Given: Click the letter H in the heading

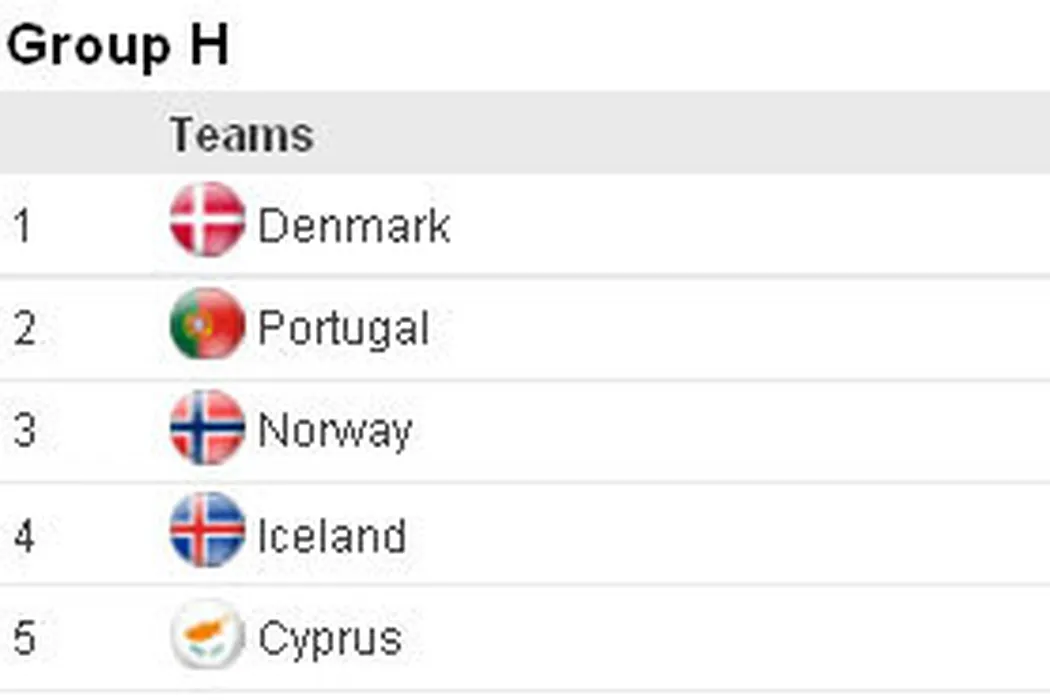Looking at the screenshot, I should 209,46.
